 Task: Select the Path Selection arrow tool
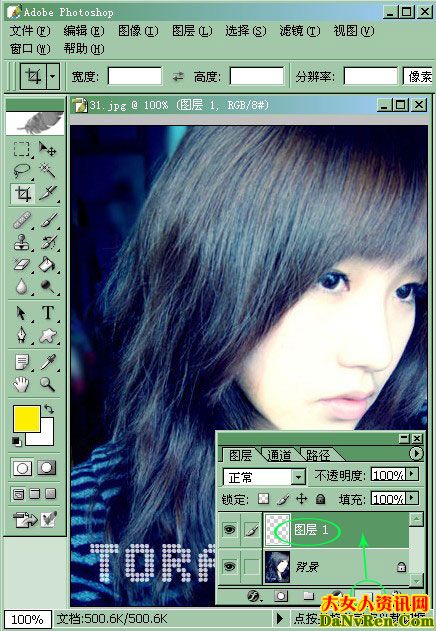pos(22,313)
